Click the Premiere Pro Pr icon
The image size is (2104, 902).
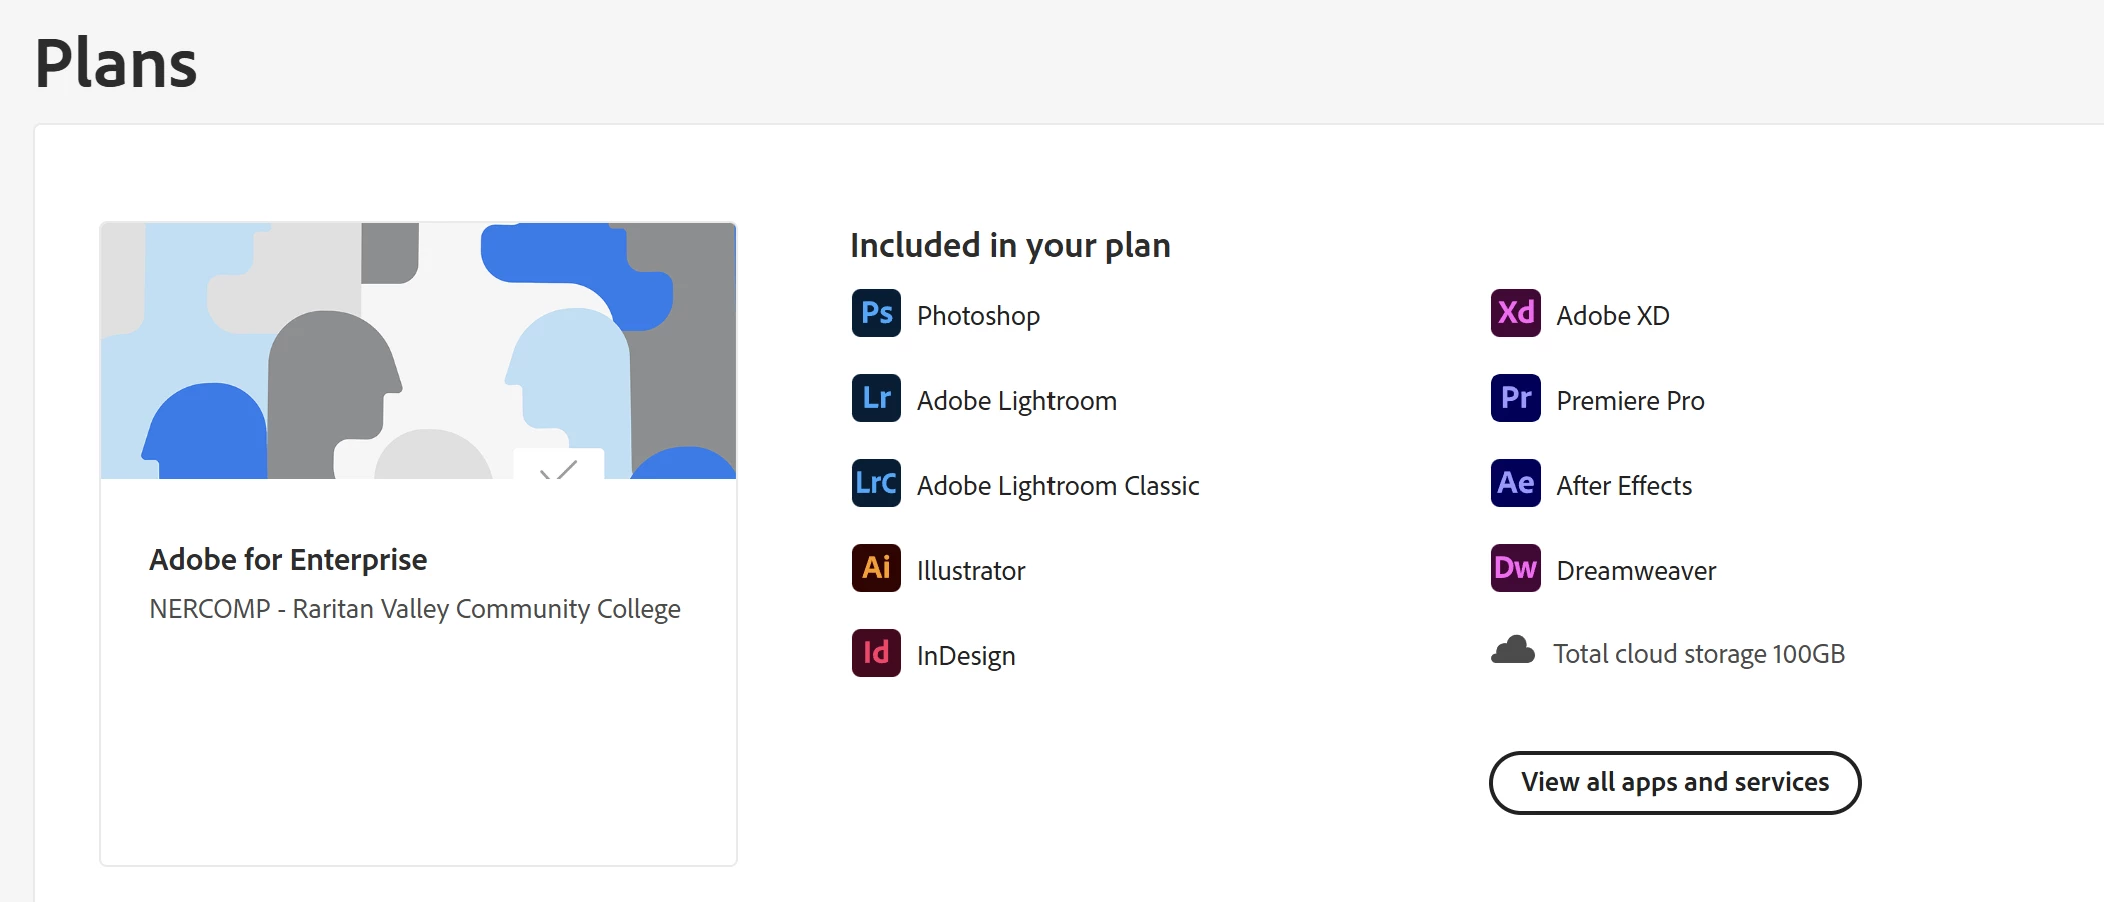coord(1515,398)
